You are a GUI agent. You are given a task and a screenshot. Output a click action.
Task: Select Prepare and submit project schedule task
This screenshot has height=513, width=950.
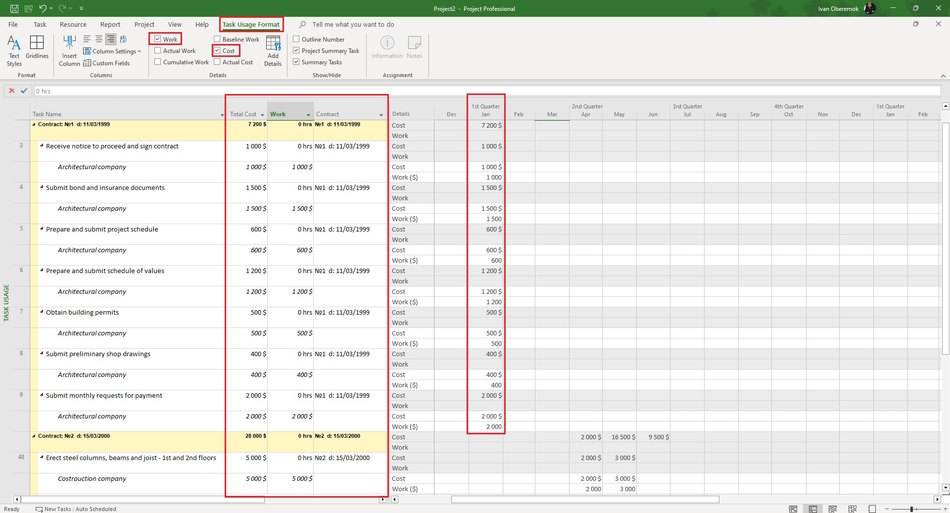point(102,230)
